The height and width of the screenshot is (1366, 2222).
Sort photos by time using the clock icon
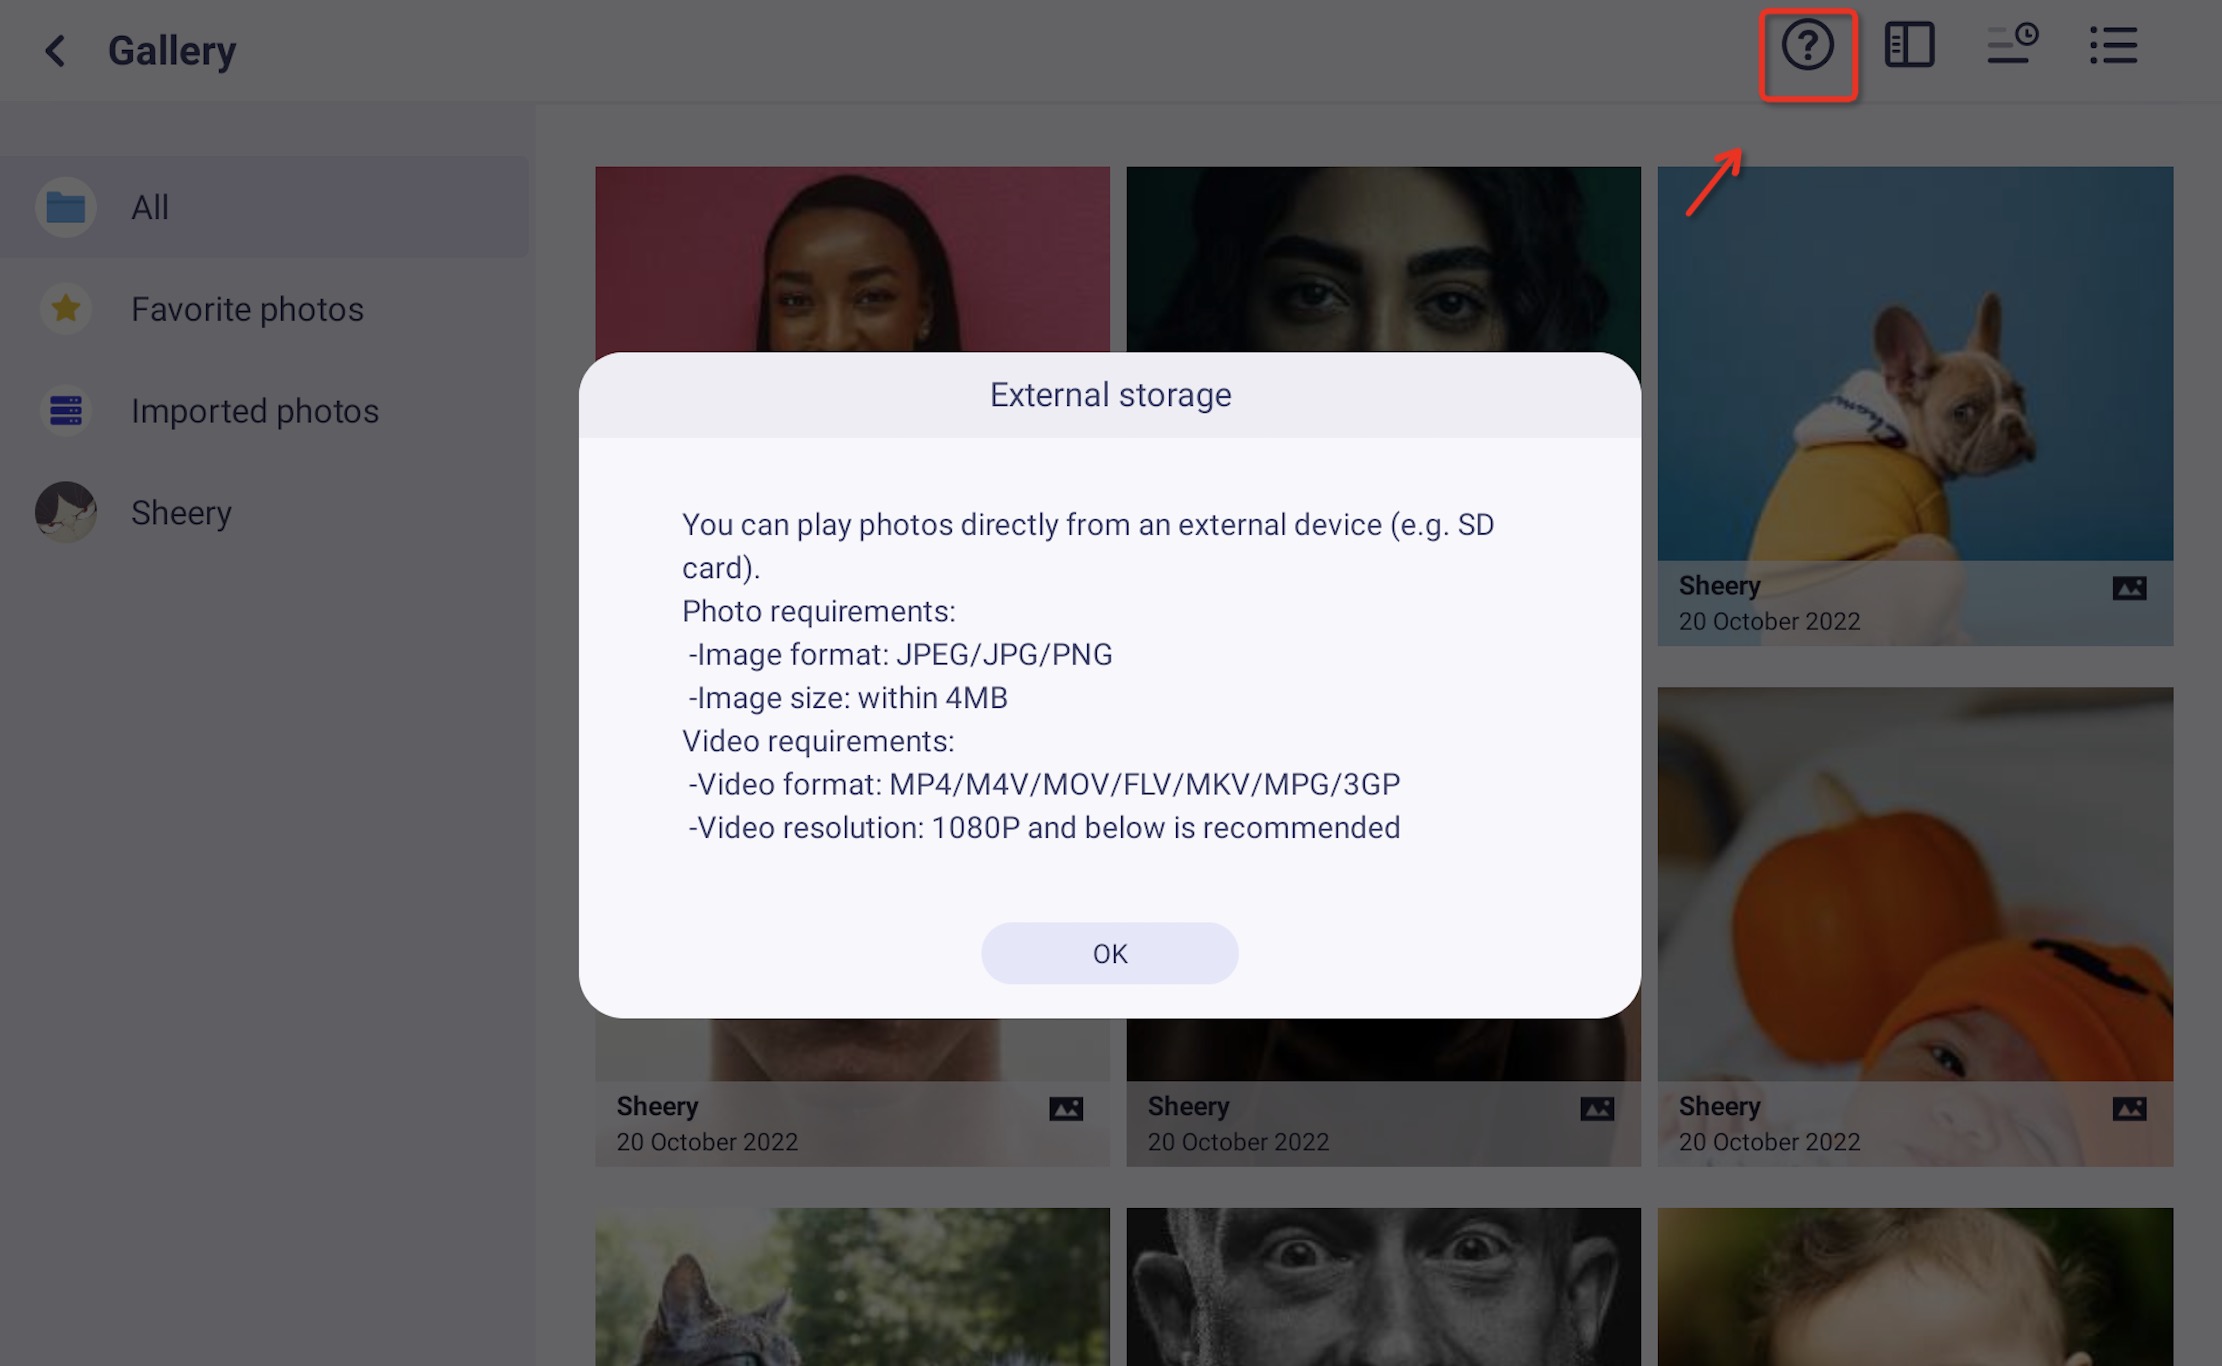coord(2012,45)
